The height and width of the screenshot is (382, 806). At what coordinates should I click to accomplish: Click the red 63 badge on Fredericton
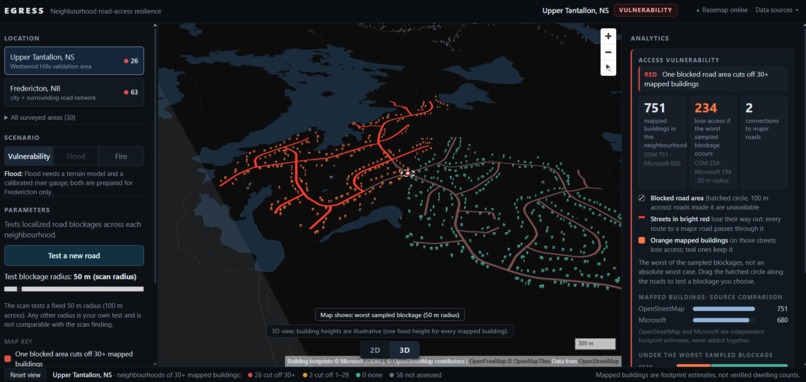point(131,93)
